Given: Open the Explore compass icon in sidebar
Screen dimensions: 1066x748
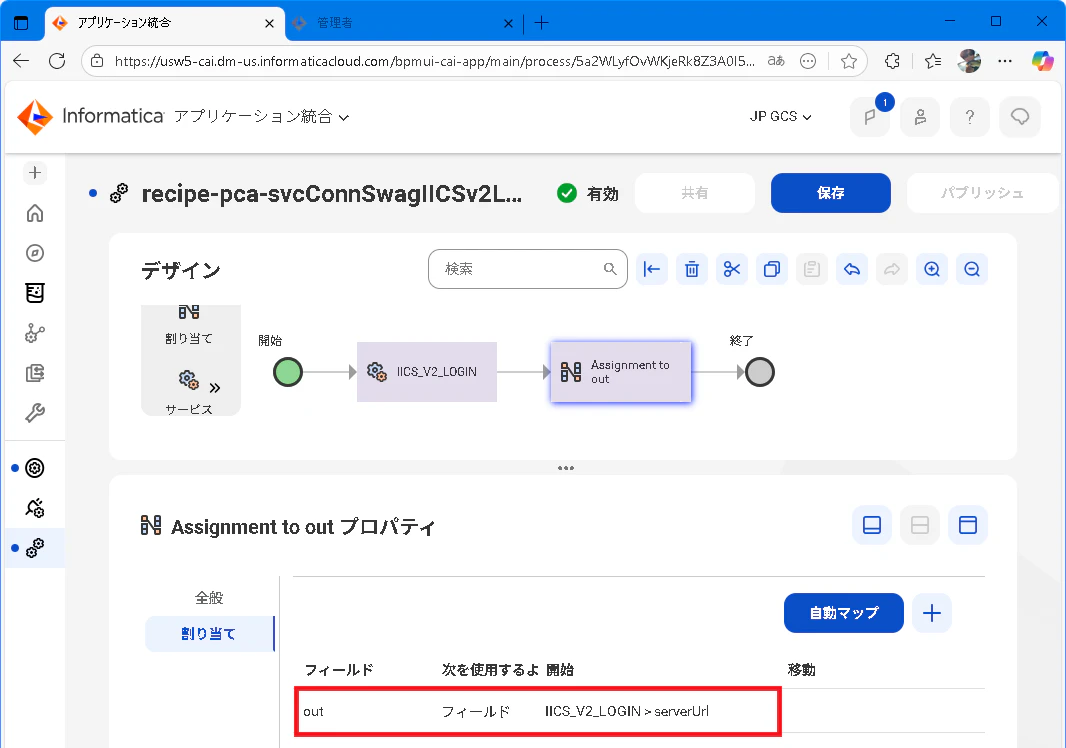Looking at the screenshot, I should pyautogui.click(x=35, y=253).
